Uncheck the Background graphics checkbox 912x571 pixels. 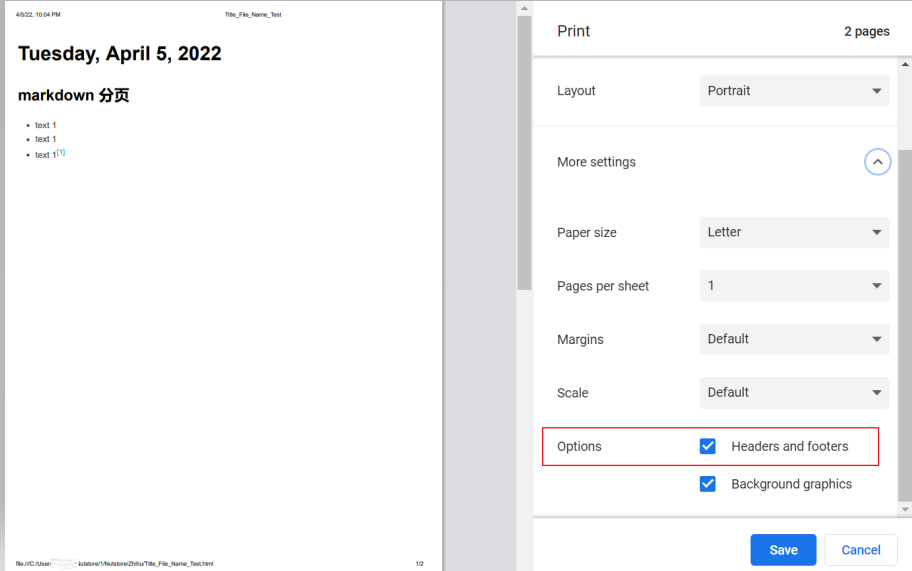[707, 484]
